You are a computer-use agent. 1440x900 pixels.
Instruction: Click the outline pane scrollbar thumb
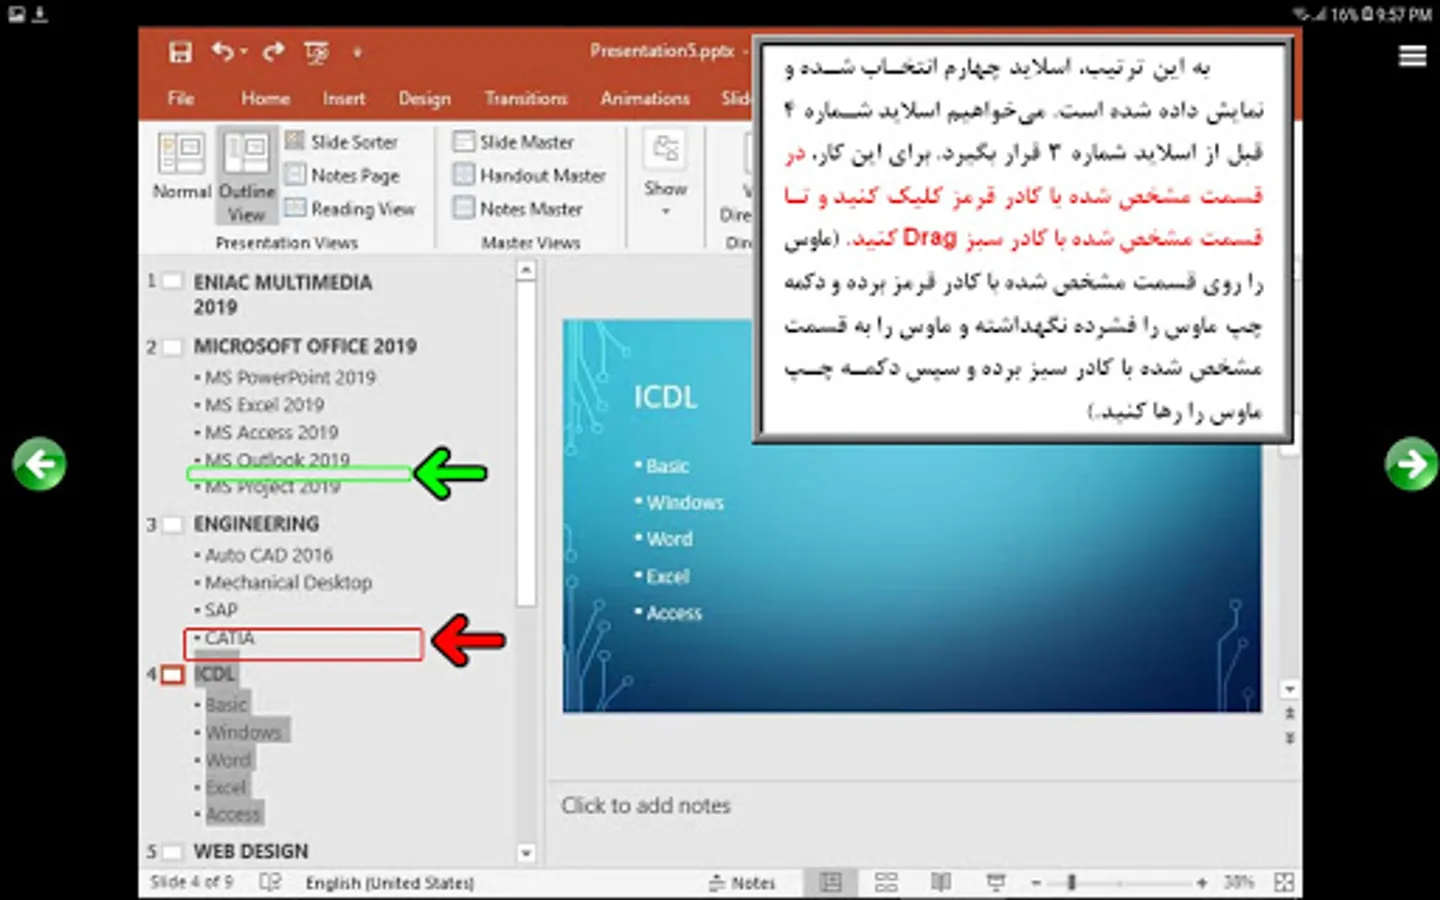[526, 444]
